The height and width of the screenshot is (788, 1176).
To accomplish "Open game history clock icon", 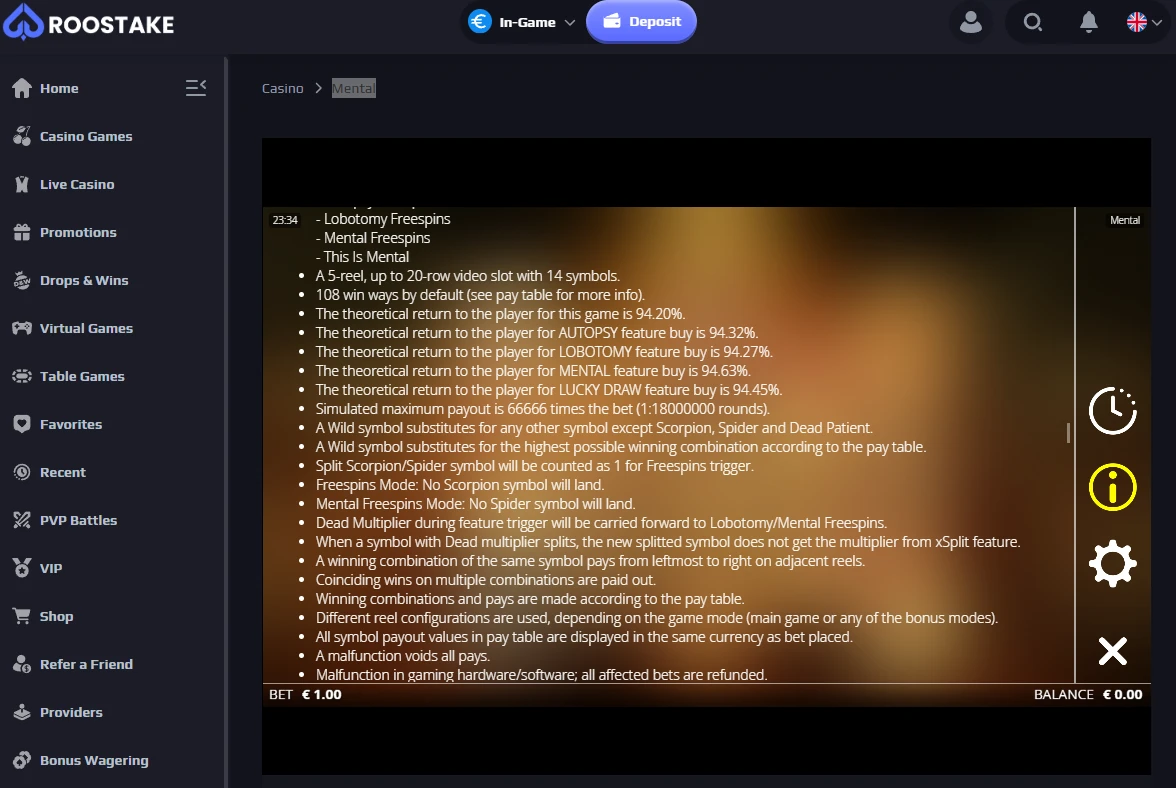I will pos(1113,410).
